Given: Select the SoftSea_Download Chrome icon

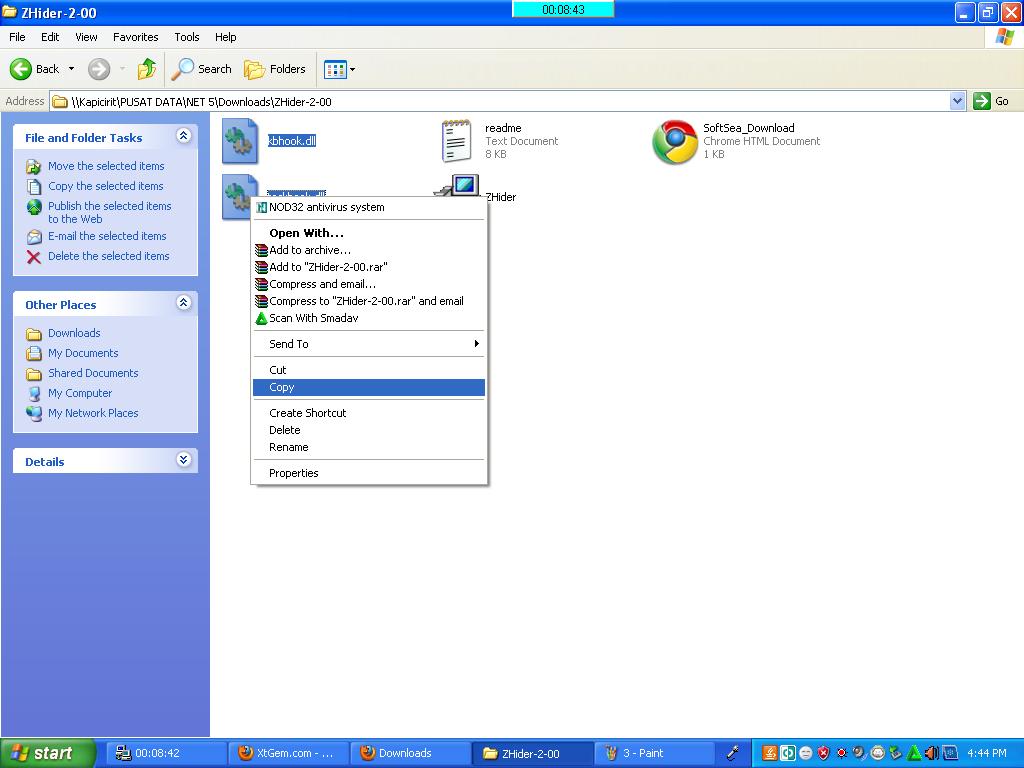Looking at the screenshot, I should (x=675, y=142).
